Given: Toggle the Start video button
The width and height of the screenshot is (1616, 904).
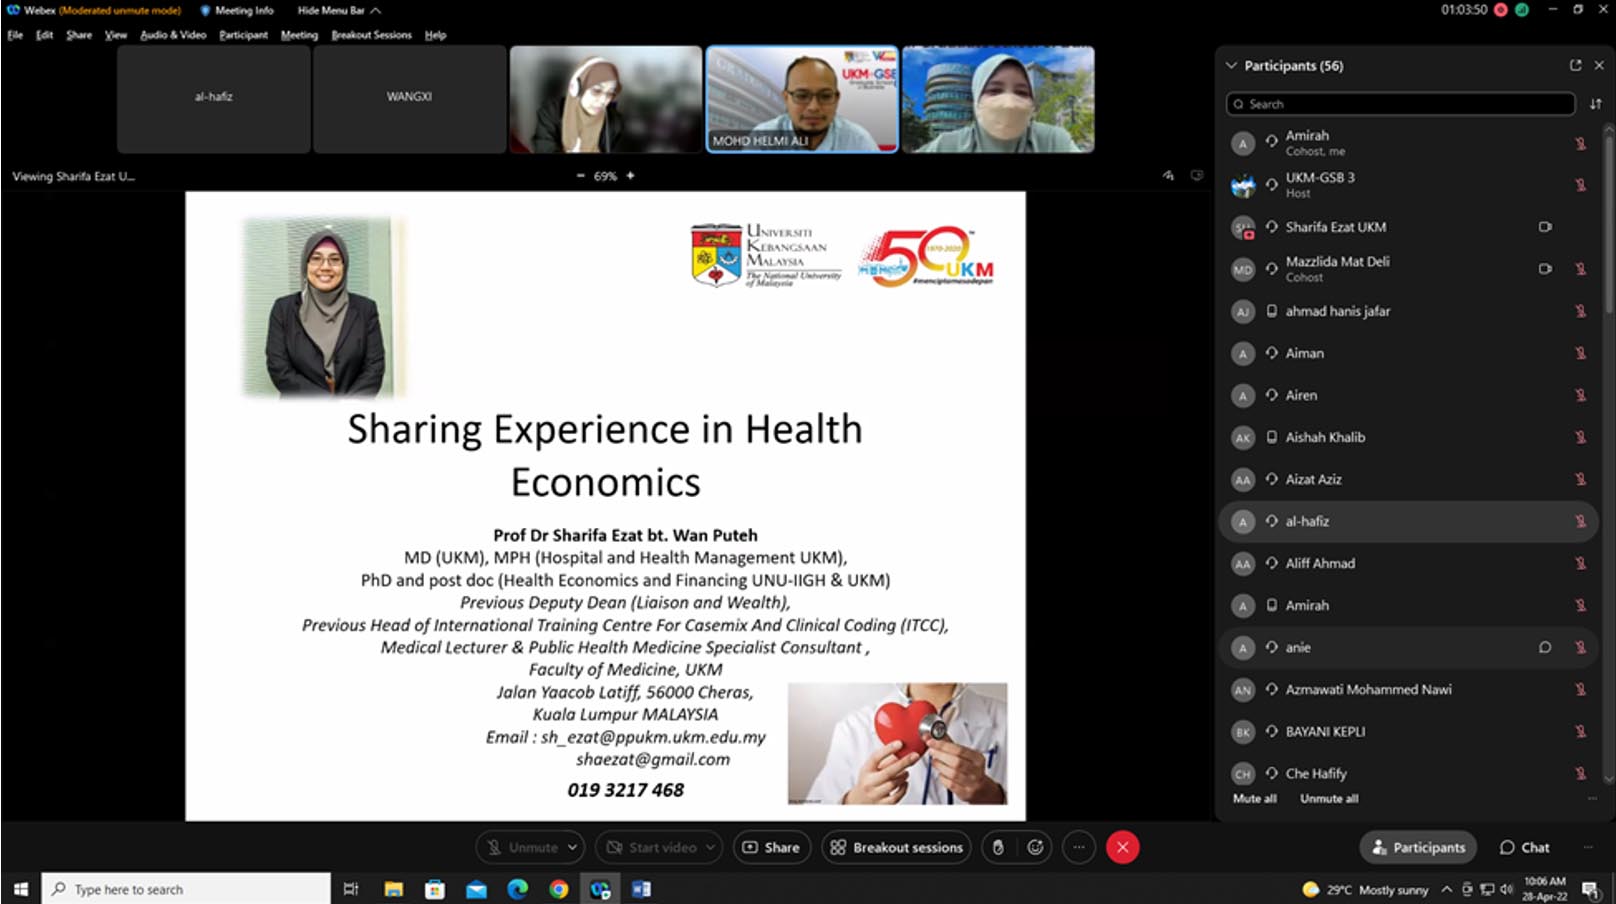Looking at the screenshot, I should pos(650,847).
